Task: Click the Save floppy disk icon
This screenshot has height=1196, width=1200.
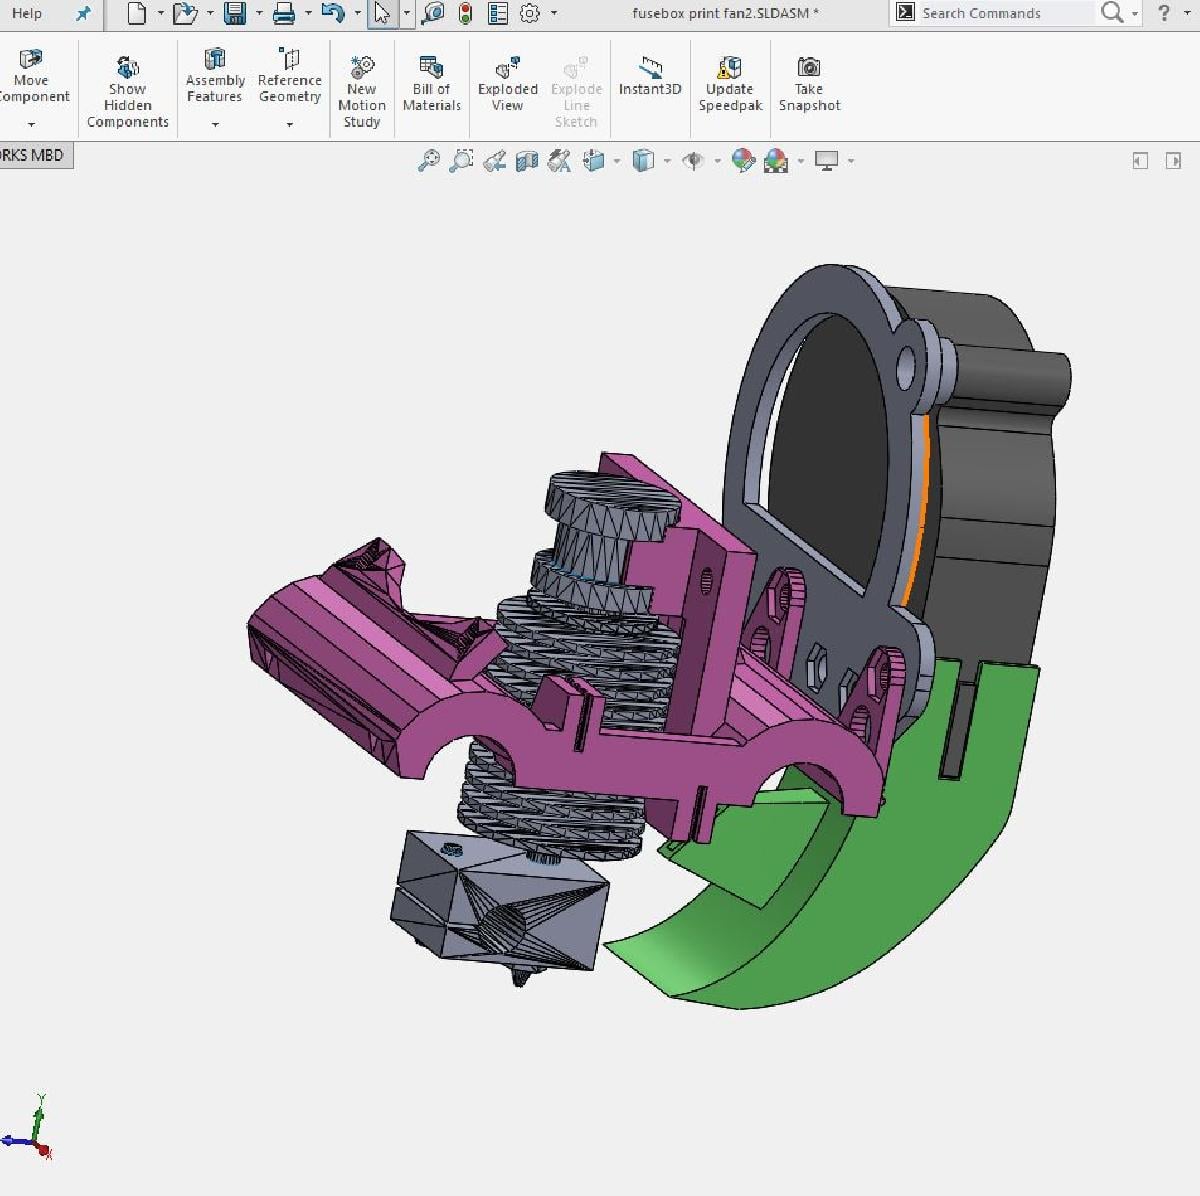Action: click(235, 13)
